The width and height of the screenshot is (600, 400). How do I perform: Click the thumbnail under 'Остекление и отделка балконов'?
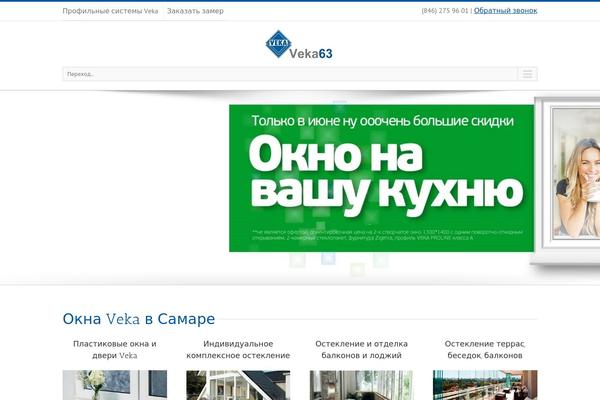coord(361,385)
